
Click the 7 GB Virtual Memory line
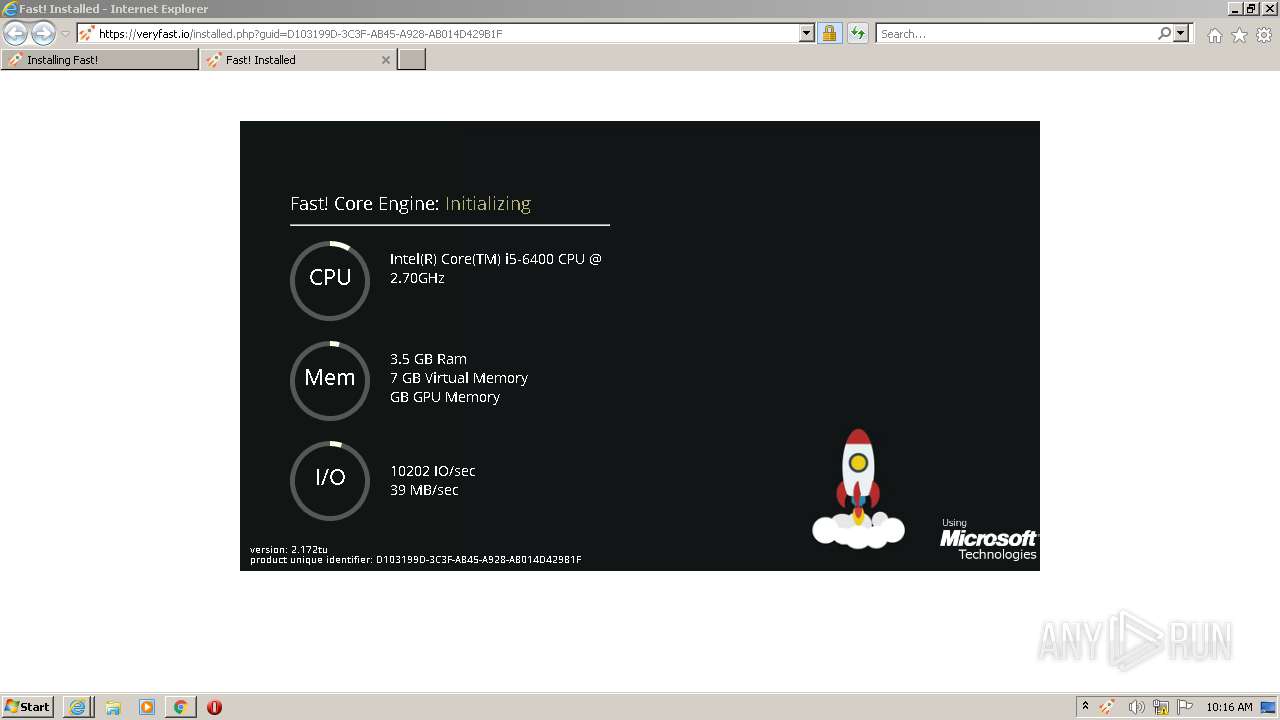tap(459, 378)
